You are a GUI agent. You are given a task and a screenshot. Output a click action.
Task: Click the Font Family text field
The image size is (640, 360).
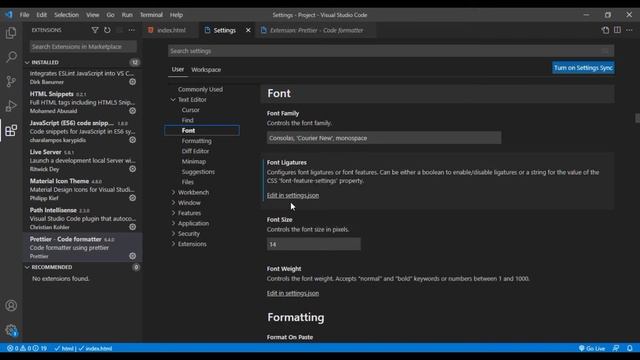click(384, 138)
